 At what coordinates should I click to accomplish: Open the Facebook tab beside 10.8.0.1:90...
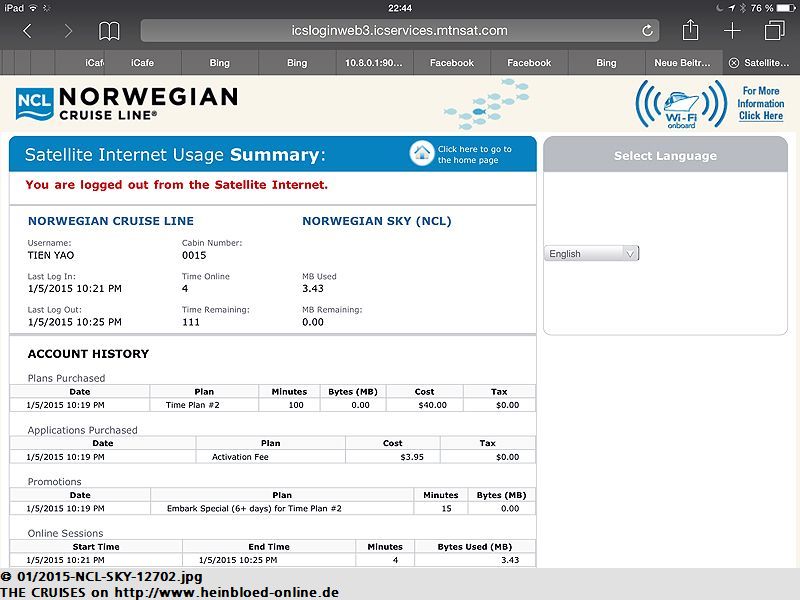[452, 63]
